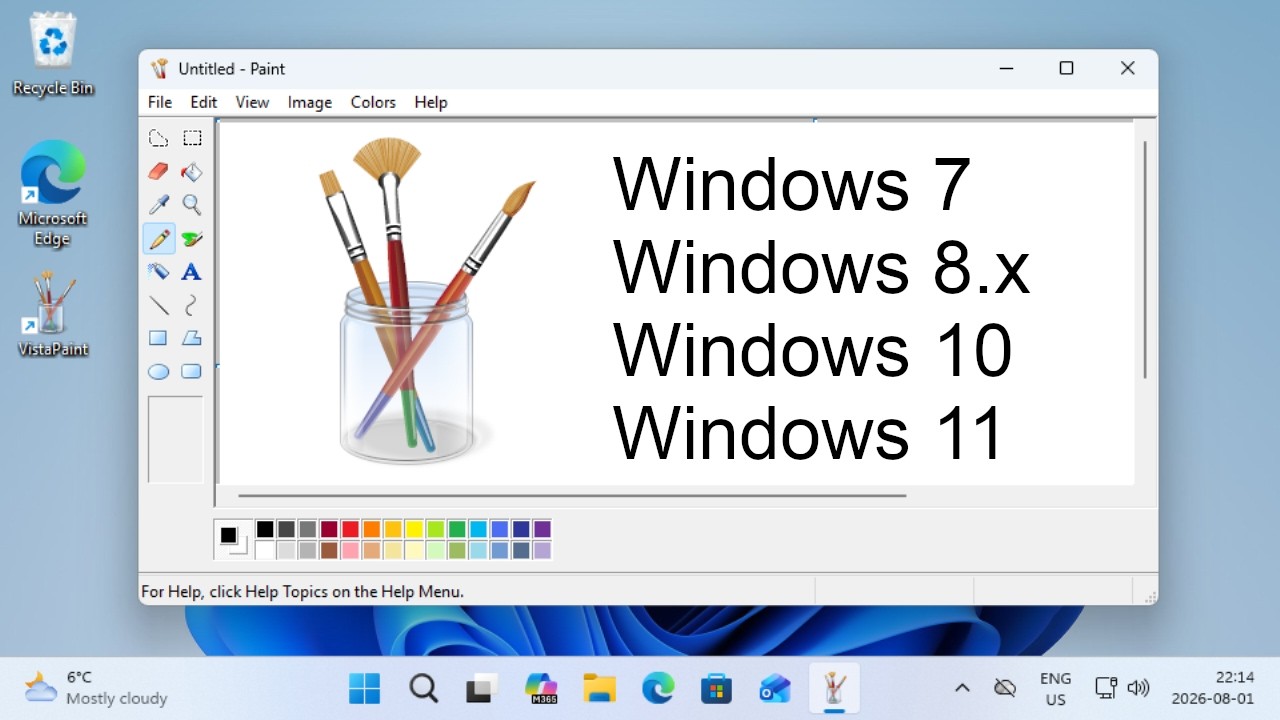The width and height of the screenshot is (1280, 720).
Task: Select the Polygon shape tool
Action: point(192,338)
